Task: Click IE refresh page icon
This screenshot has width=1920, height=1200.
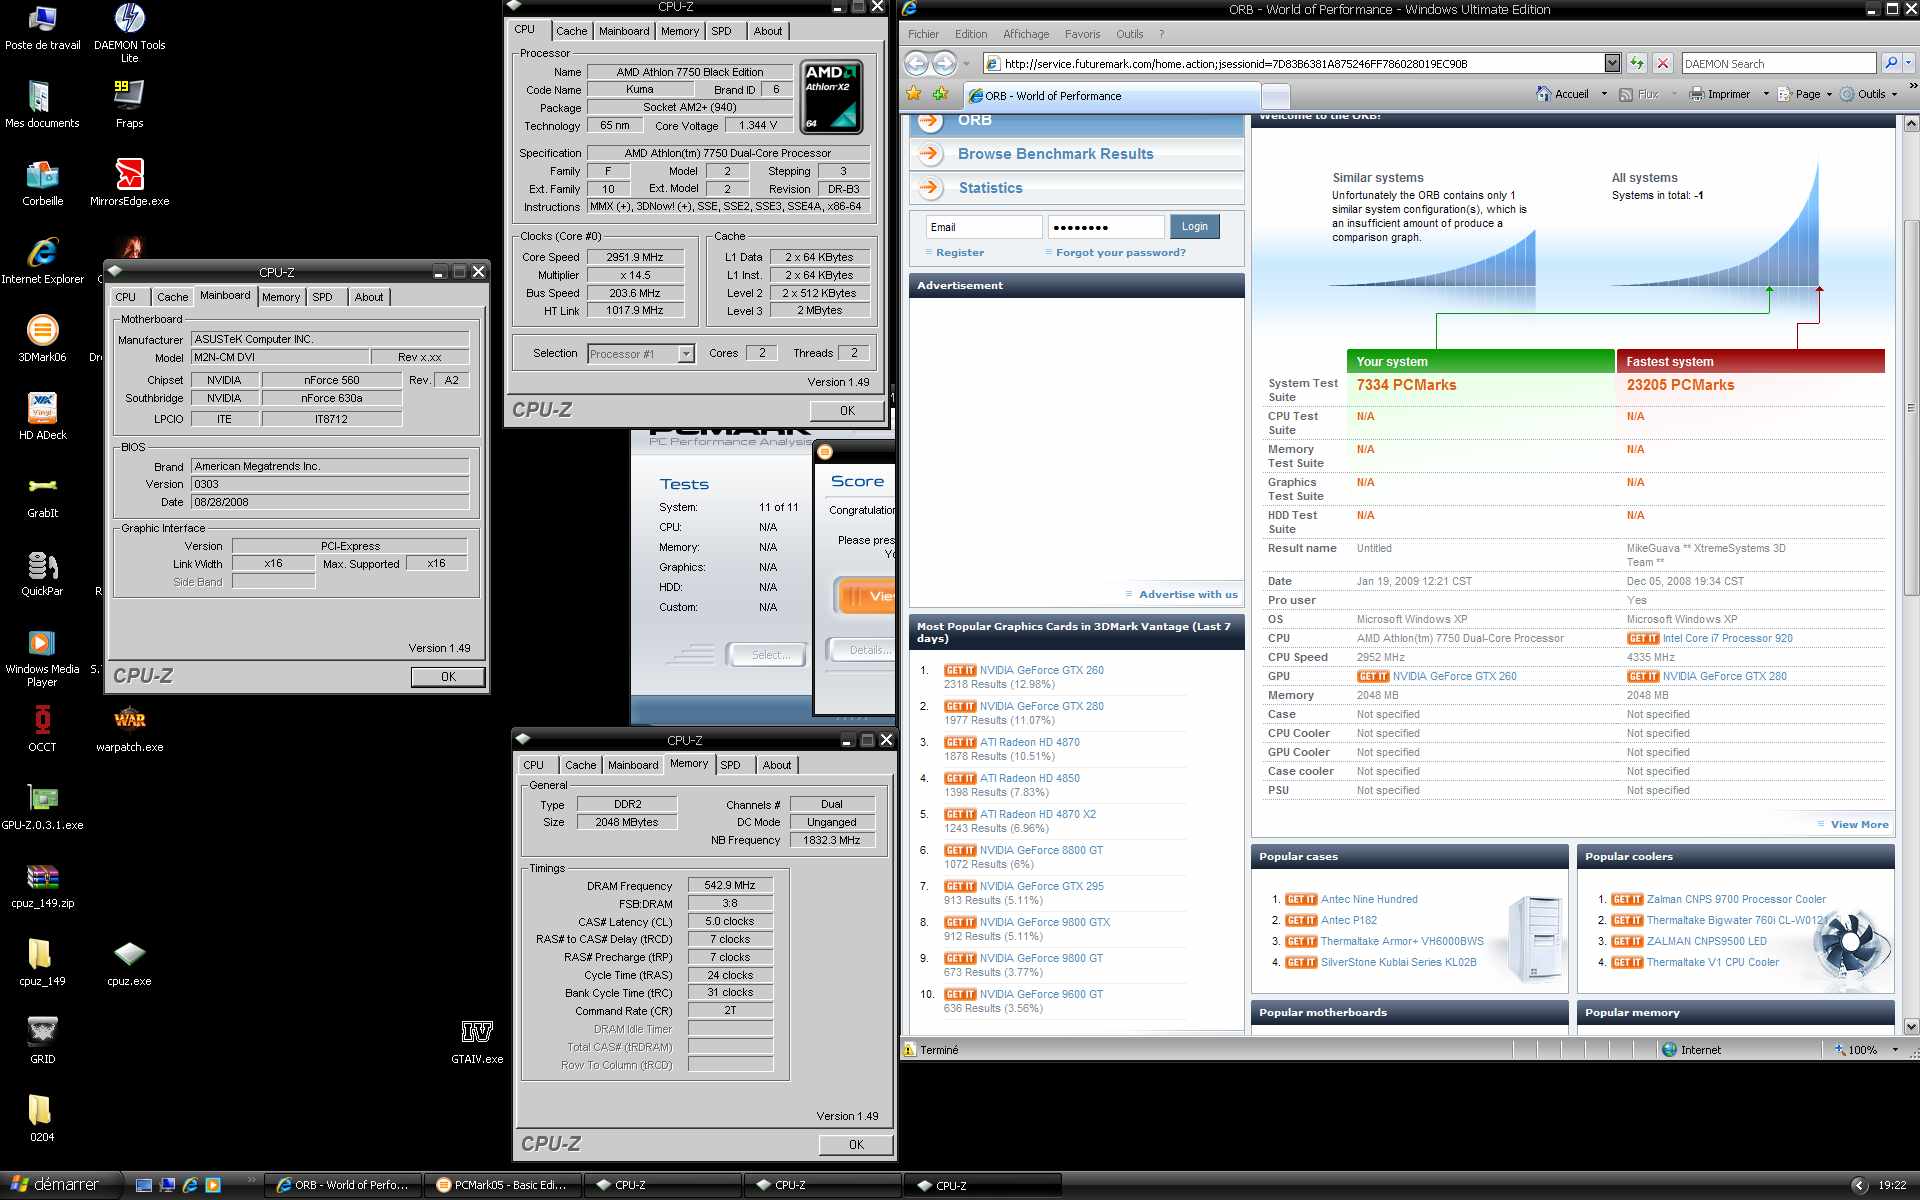Action: tap(1636, 63)
